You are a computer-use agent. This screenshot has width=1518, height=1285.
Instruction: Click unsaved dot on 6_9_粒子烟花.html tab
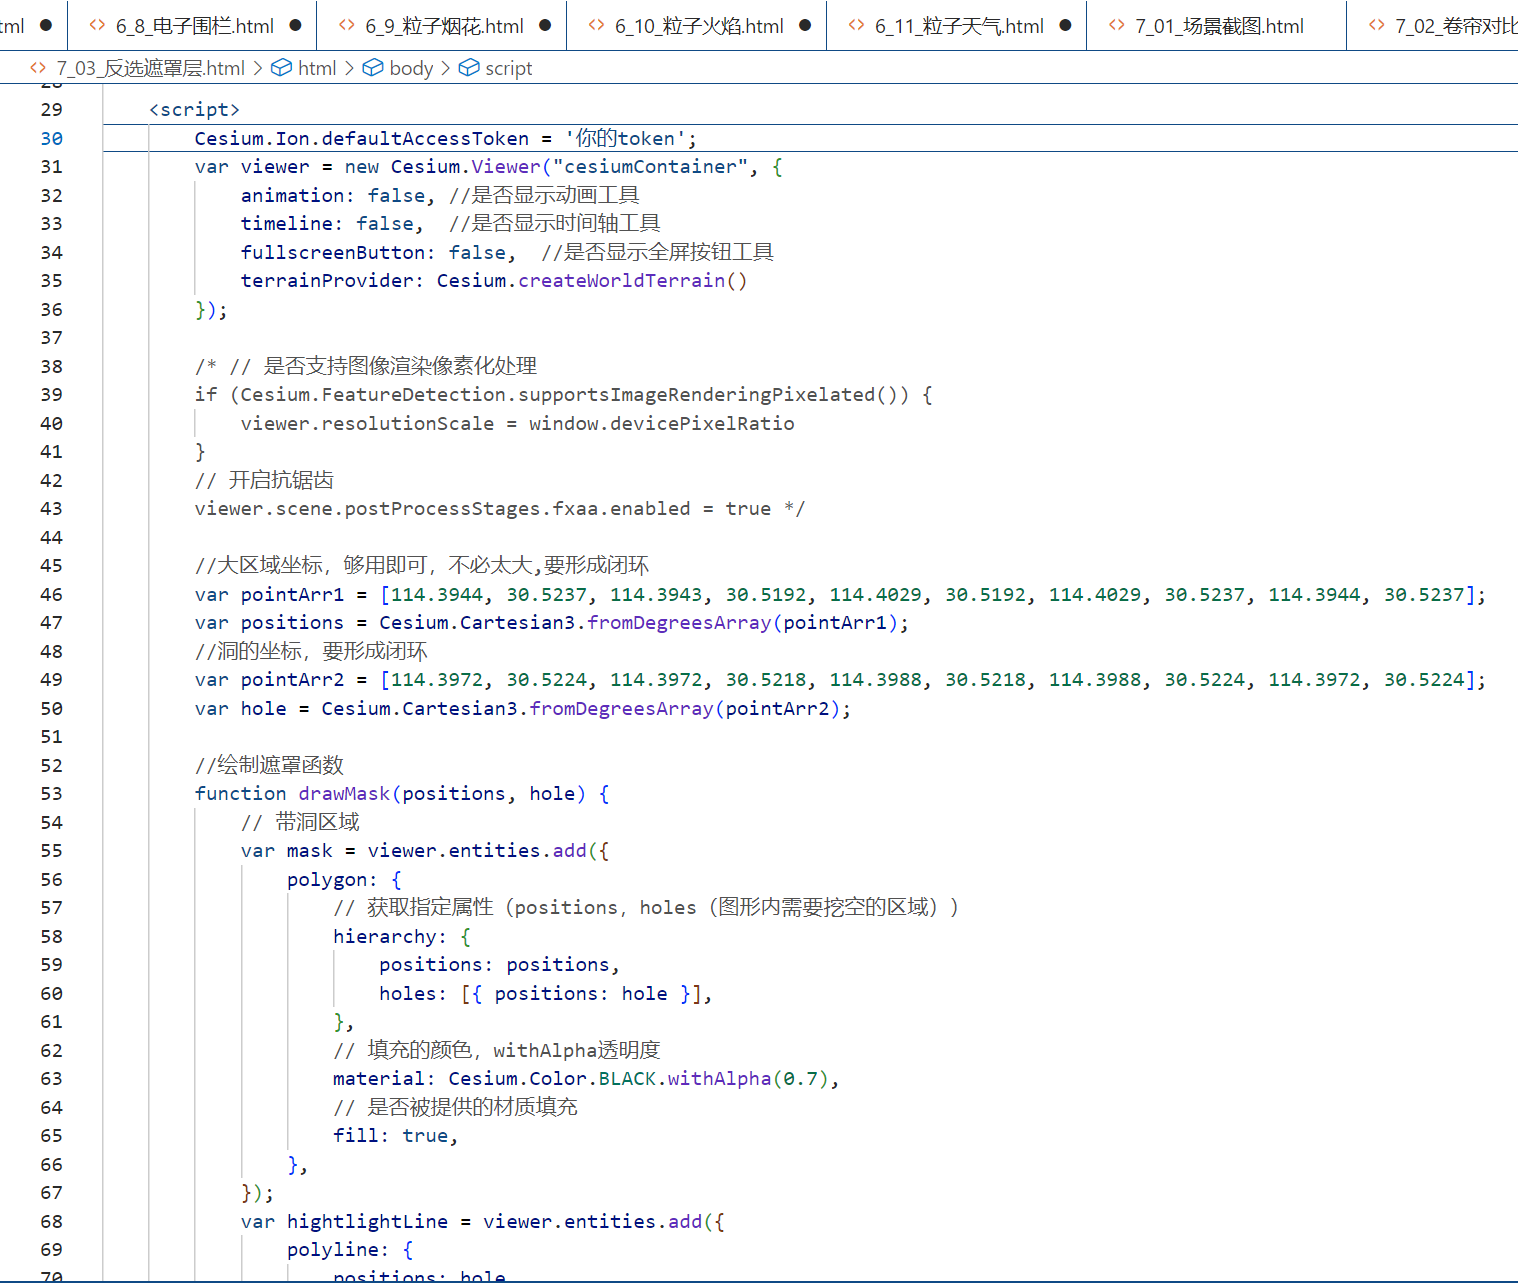545,25
